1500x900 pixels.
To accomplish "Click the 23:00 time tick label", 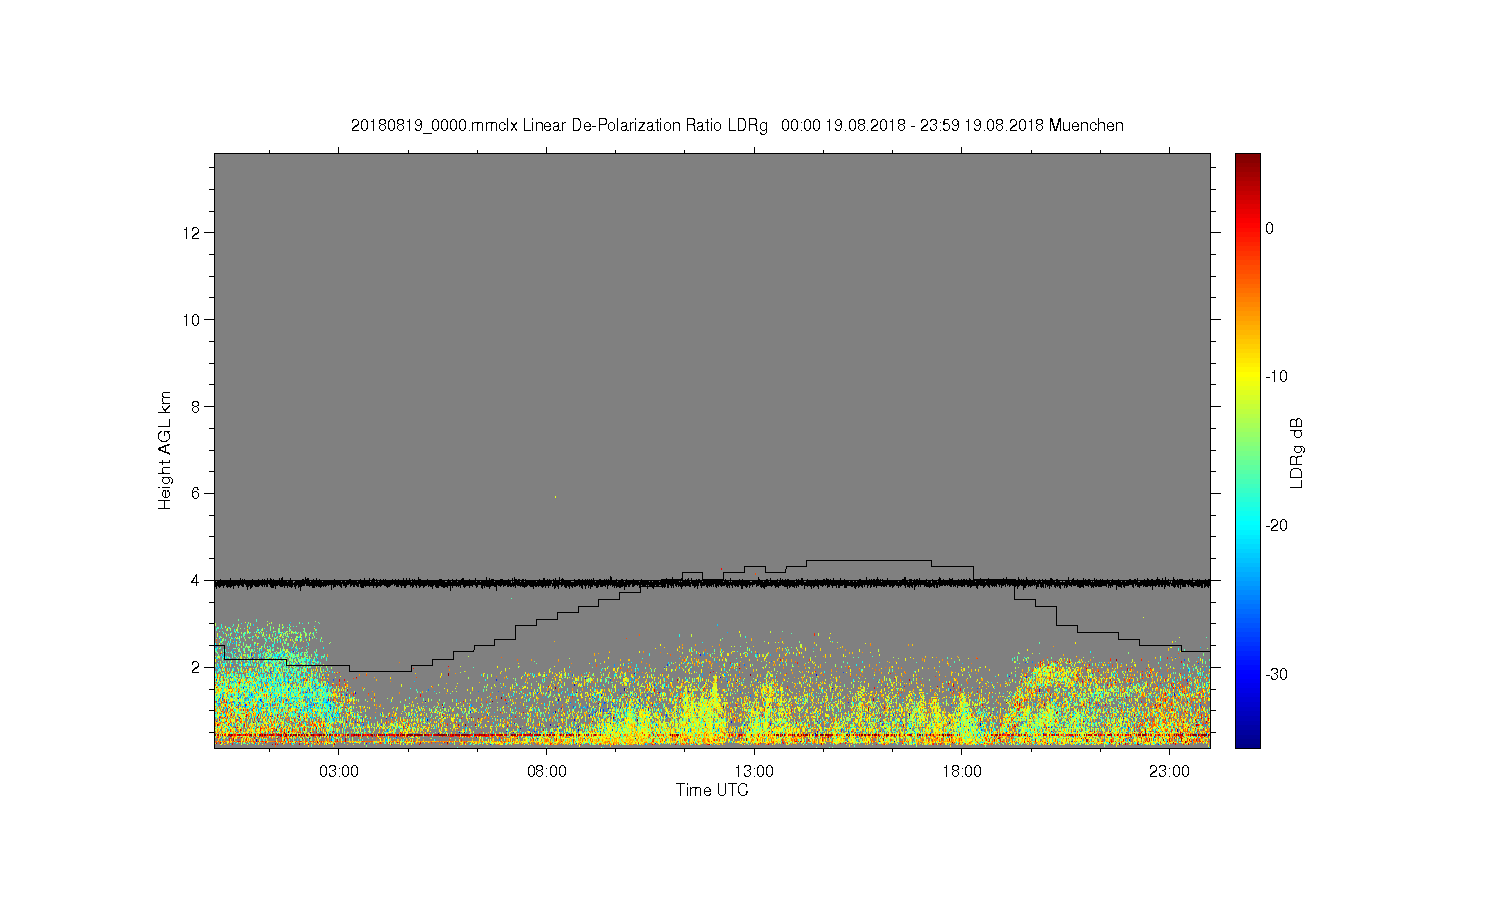I will coord(1169,772).
